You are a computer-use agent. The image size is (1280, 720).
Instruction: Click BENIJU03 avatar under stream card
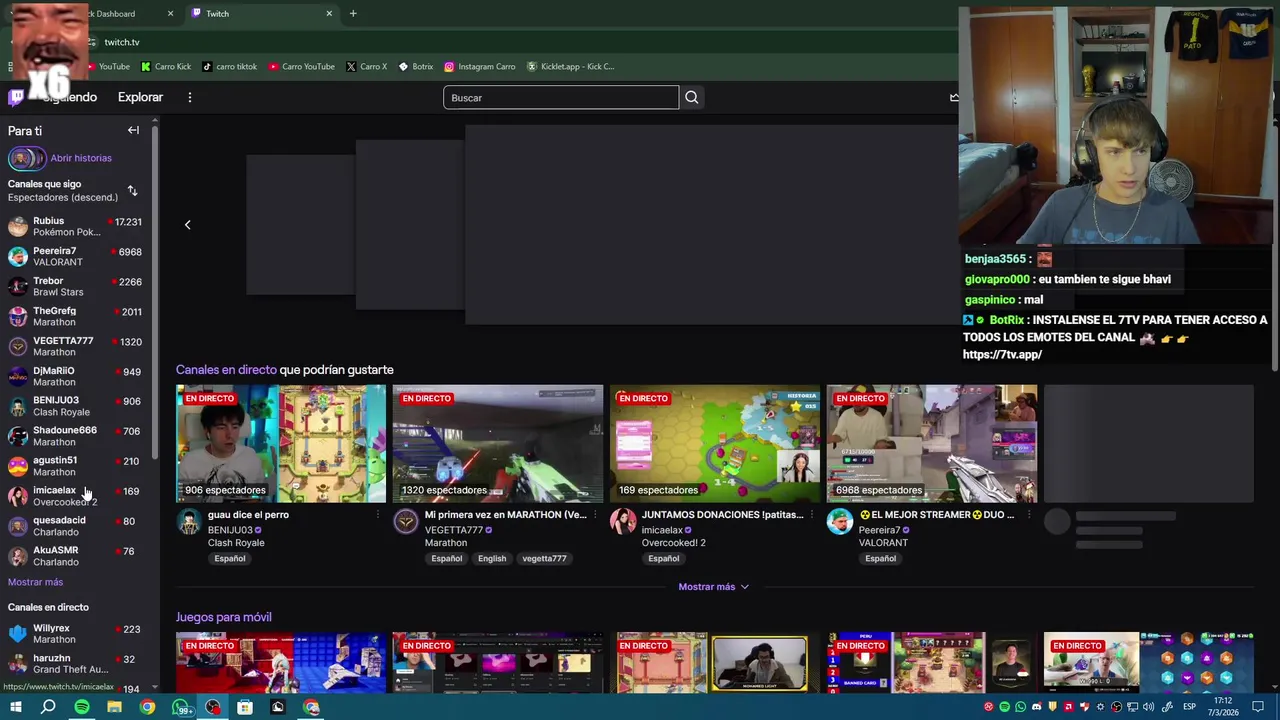(188, 521)
